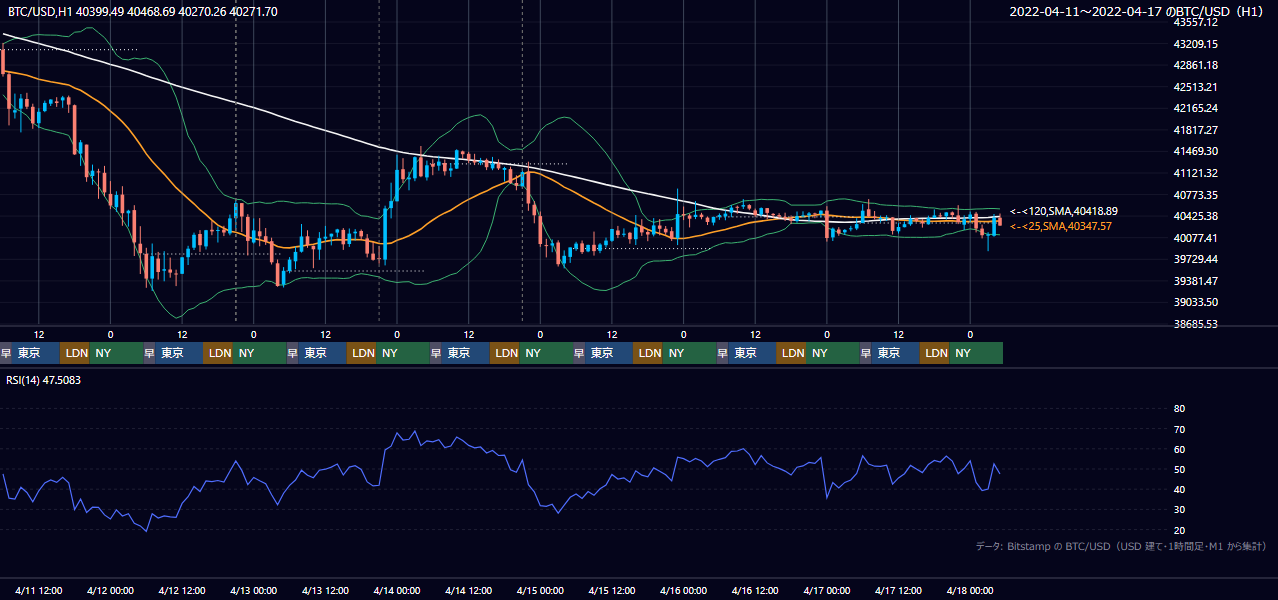Click the RSI 80 level label
The image size is (1278, 600).
click(1179, 409)
